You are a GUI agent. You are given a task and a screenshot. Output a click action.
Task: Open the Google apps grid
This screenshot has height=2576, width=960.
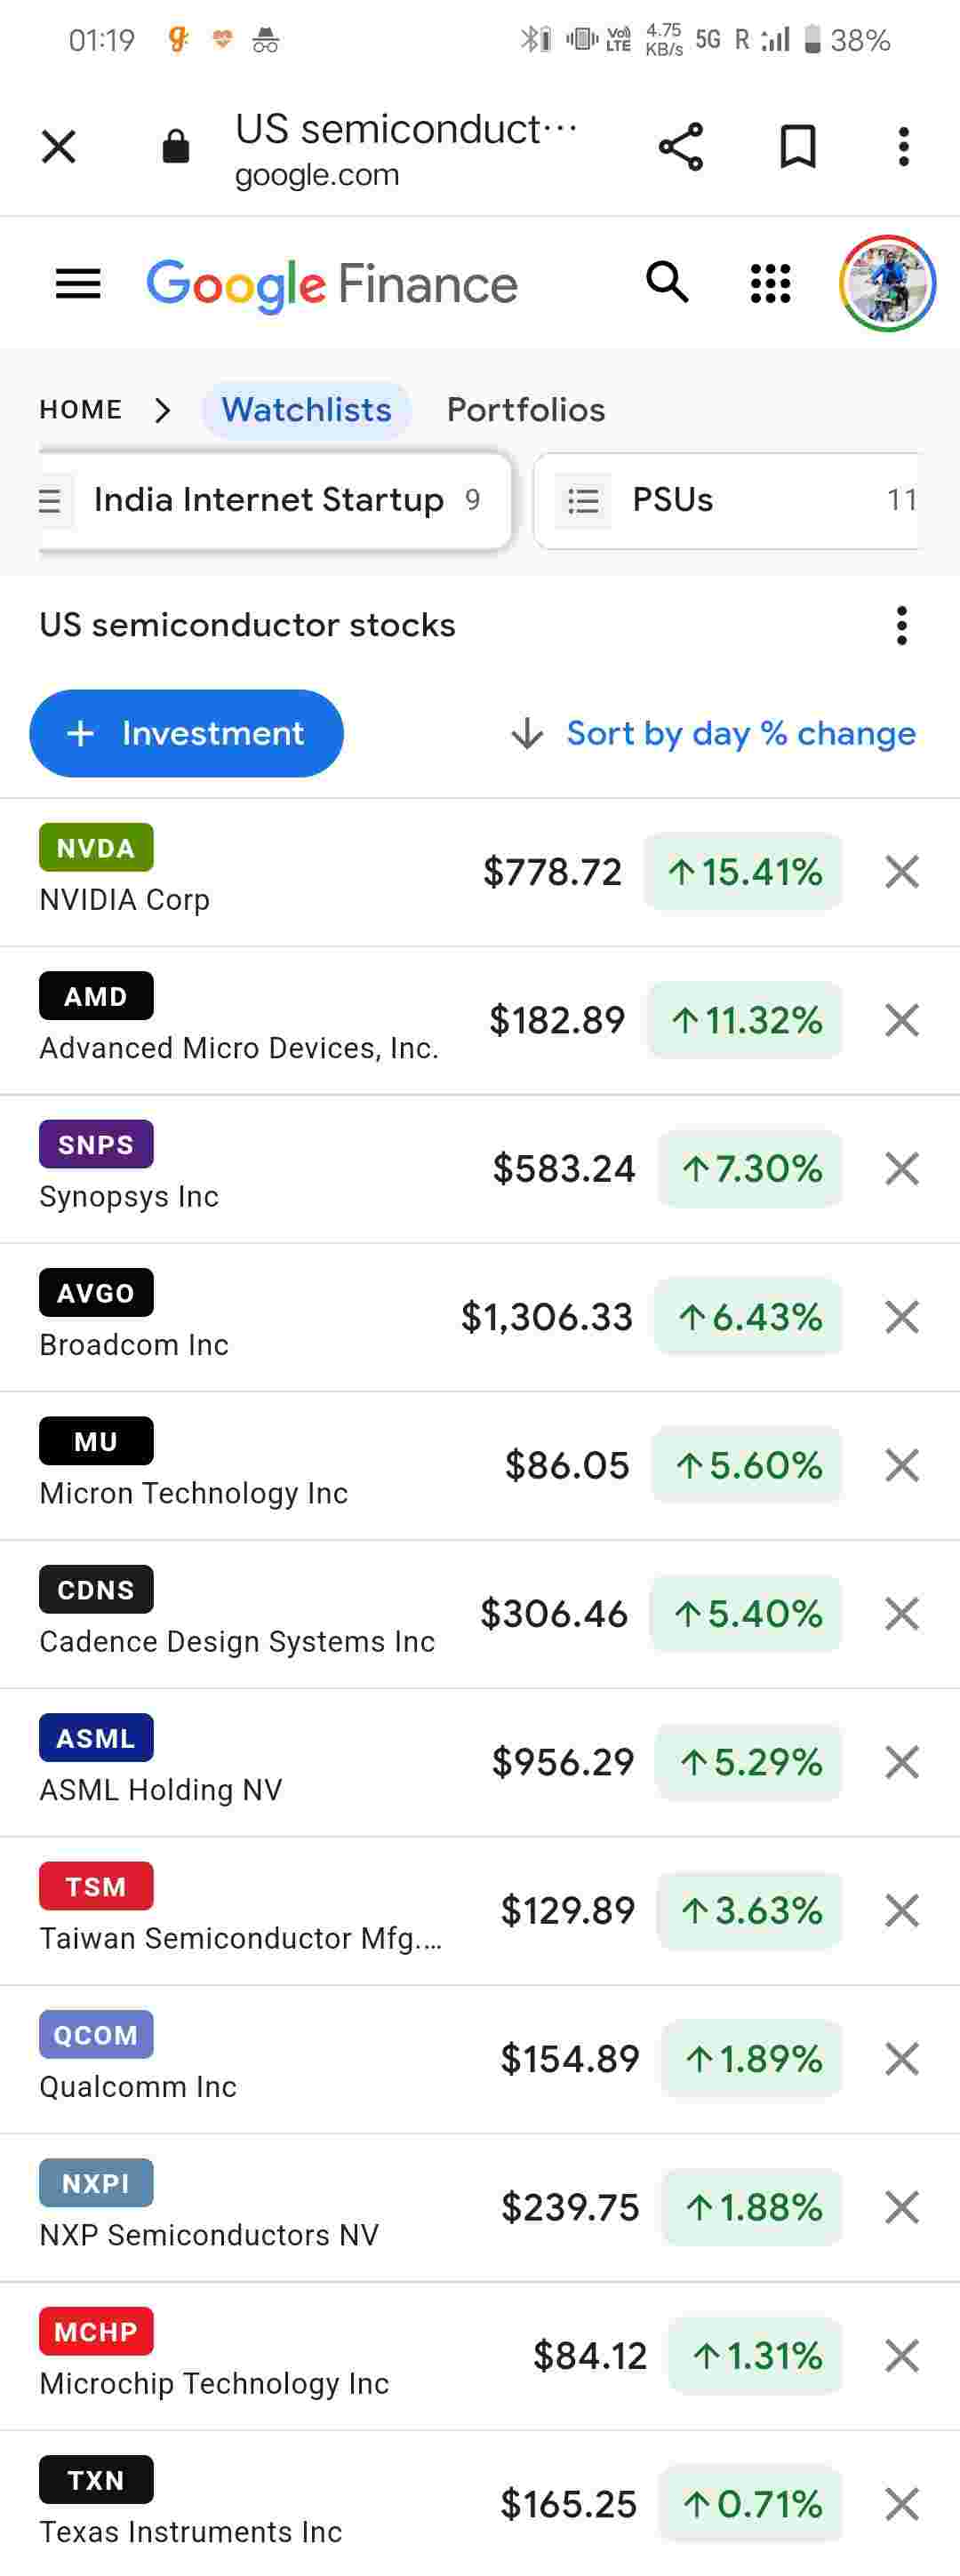(x=770, y=284)
